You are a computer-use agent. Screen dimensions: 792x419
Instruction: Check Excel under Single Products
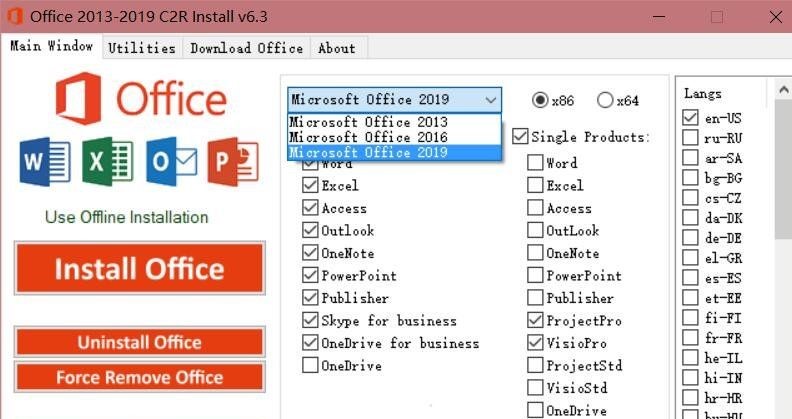[x=535, y=185]
